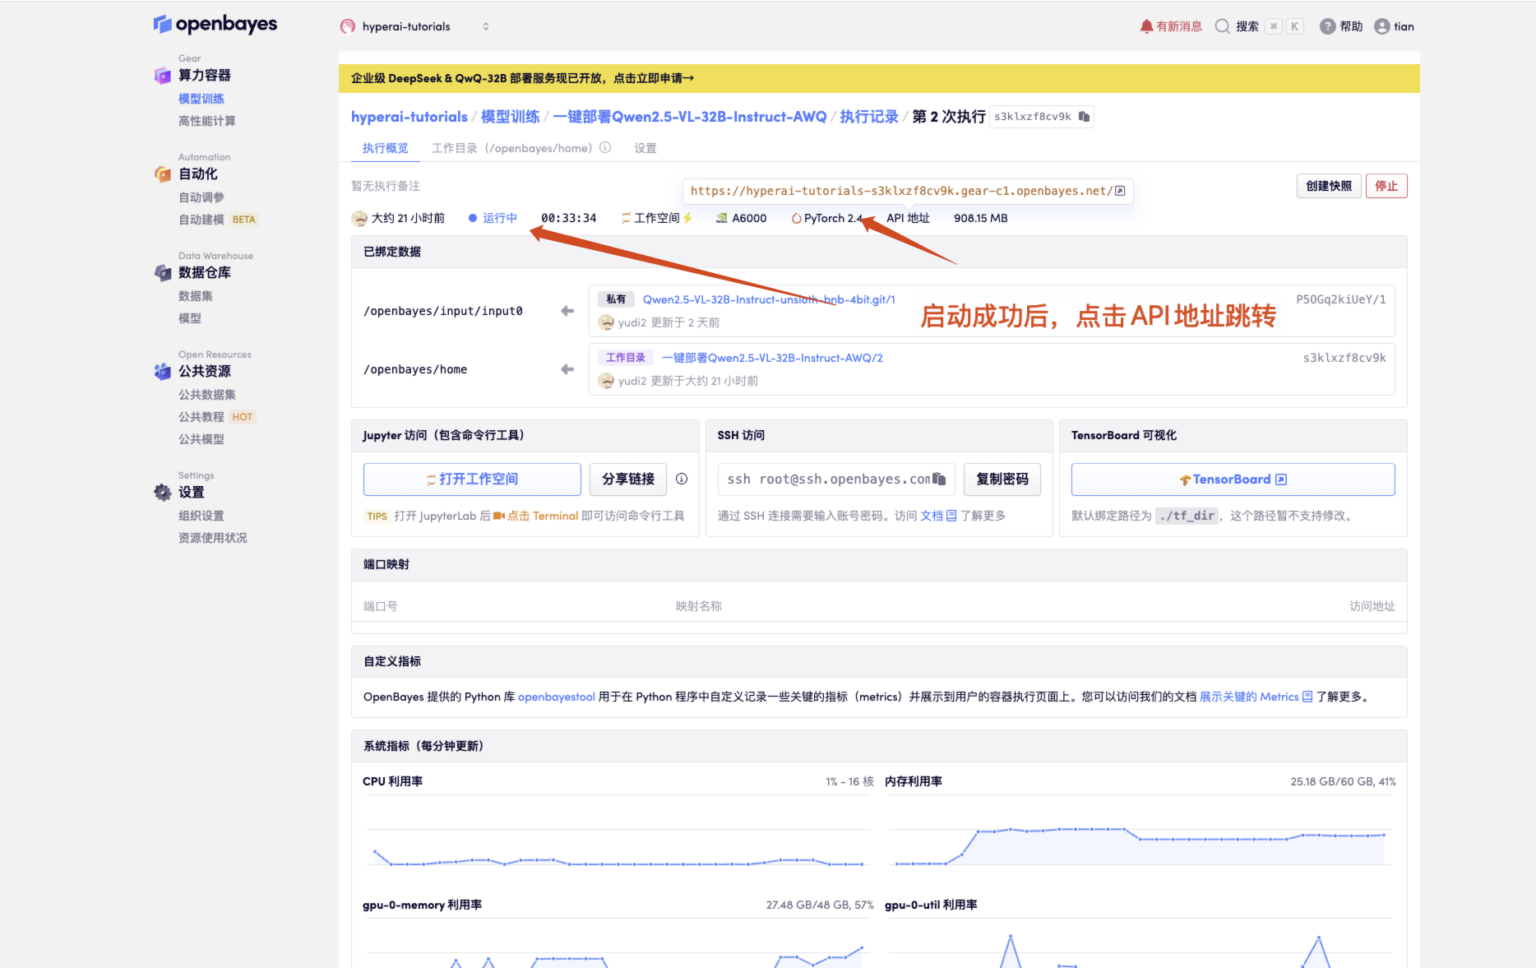Click the 停止 stop button
Screen dimensions: 1536x968
tap(1386, 186)
